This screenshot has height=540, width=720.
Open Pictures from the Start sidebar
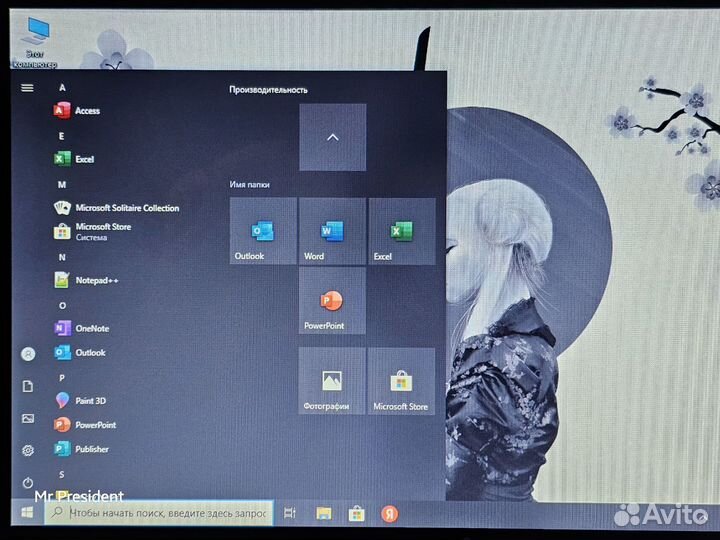(x=28, y=418)
